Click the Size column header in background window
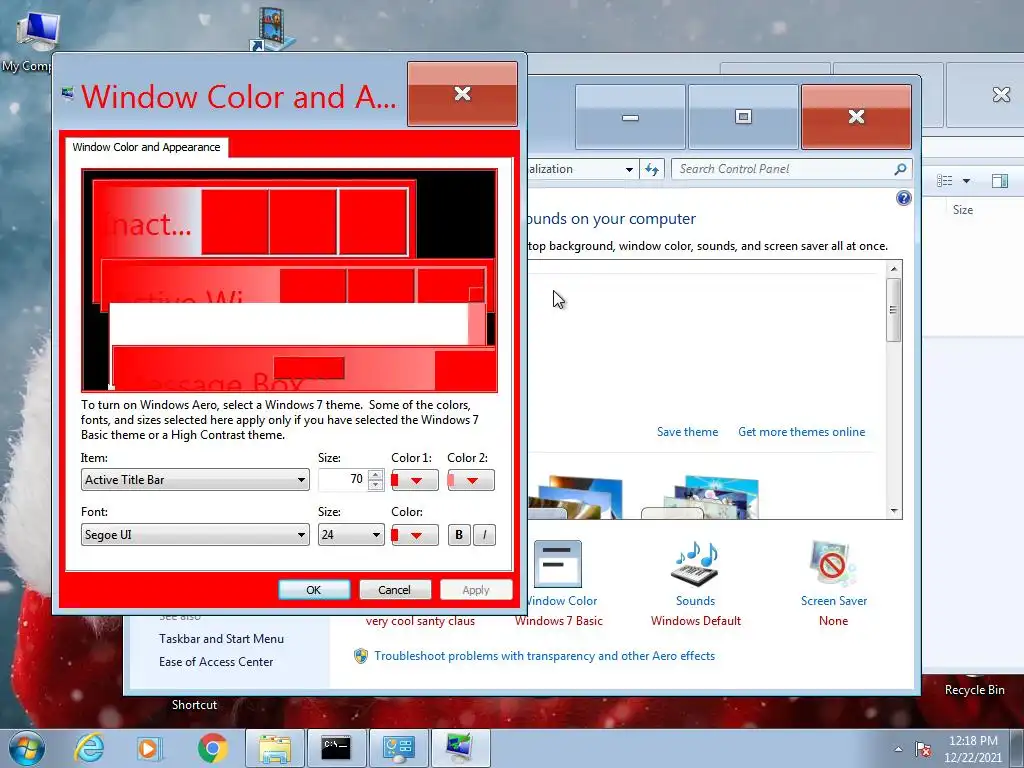This screenshot has width=1024, height=768. (963, 210)
